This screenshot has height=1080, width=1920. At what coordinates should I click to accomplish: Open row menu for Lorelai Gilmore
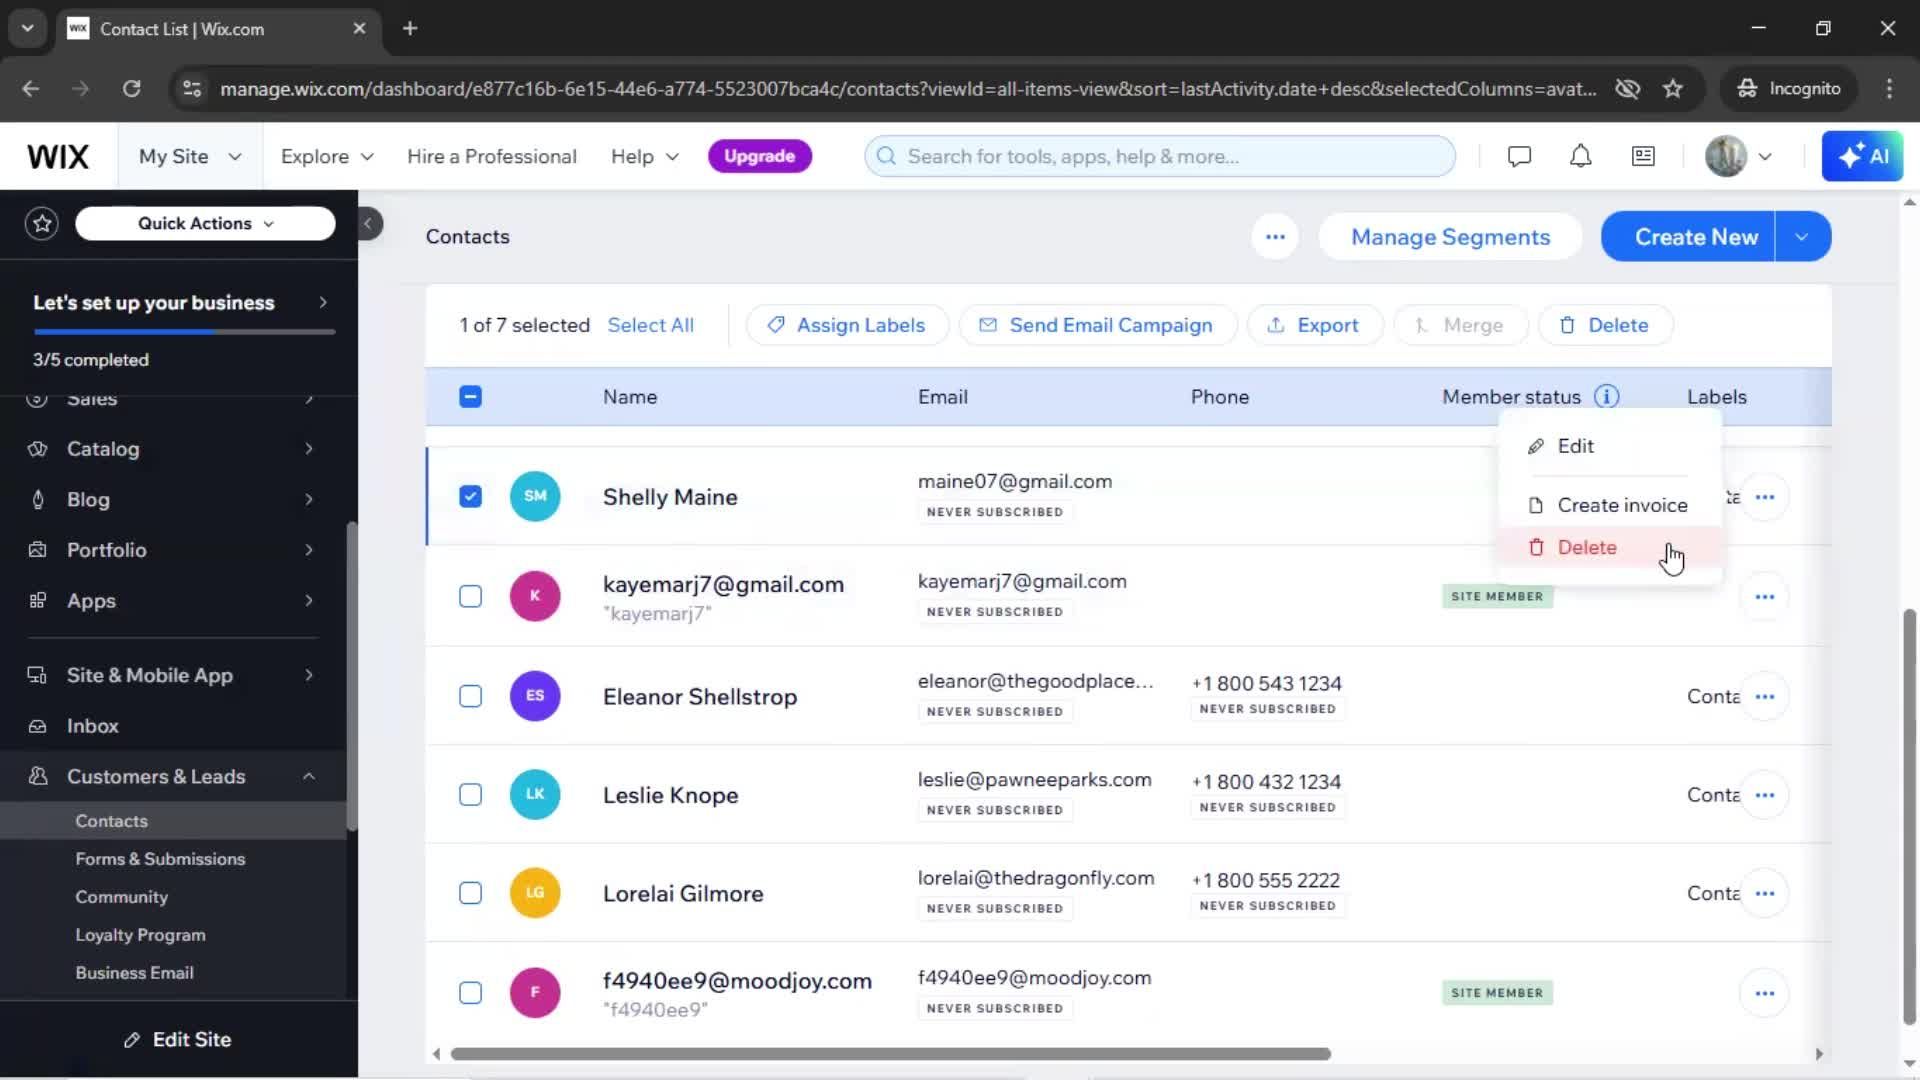pyautogui.click(x=1764, y=893)
